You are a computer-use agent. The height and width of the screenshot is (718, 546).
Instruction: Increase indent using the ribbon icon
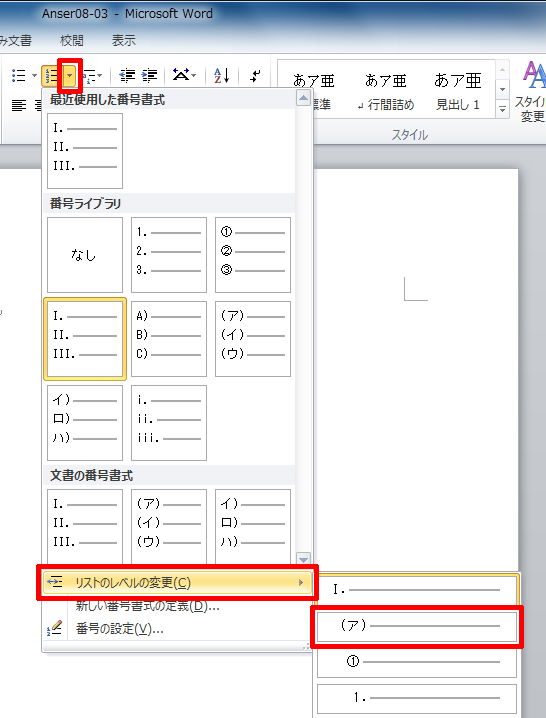[x=149, y=75]
